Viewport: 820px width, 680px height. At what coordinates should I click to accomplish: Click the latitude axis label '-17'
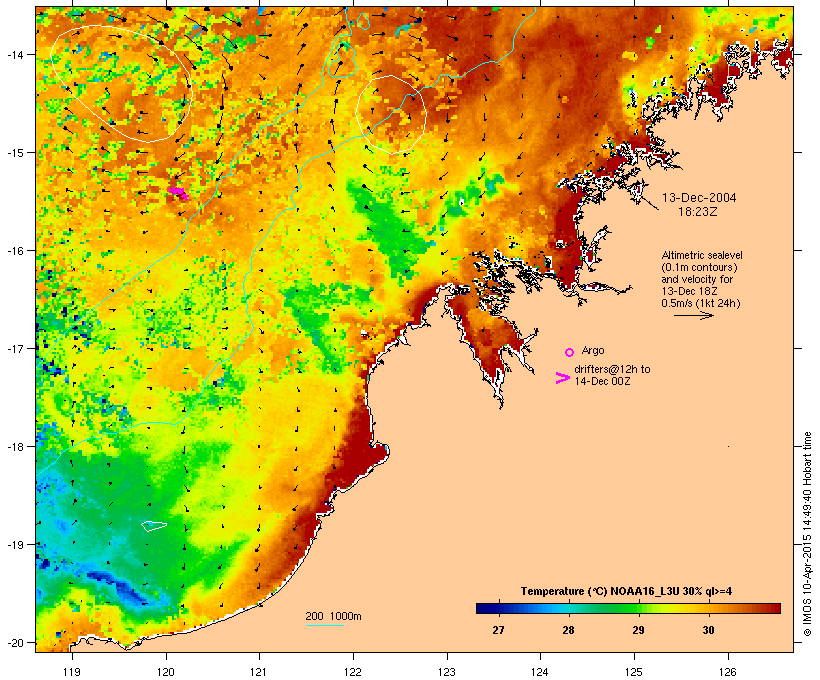(x=14, y=348)
